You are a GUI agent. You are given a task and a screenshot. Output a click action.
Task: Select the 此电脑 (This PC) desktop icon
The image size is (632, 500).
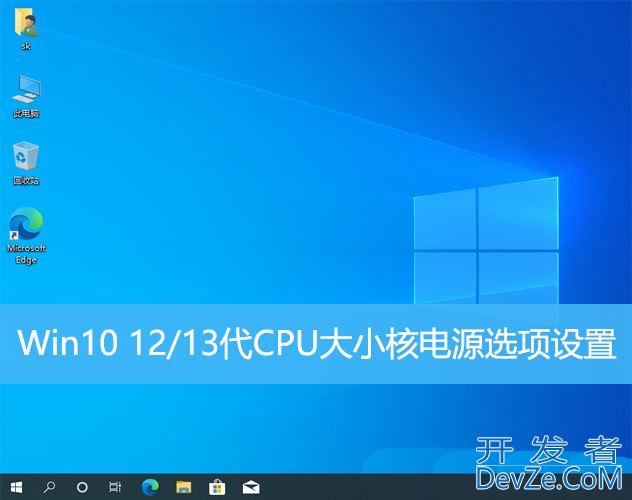click(x=26, y=90)
